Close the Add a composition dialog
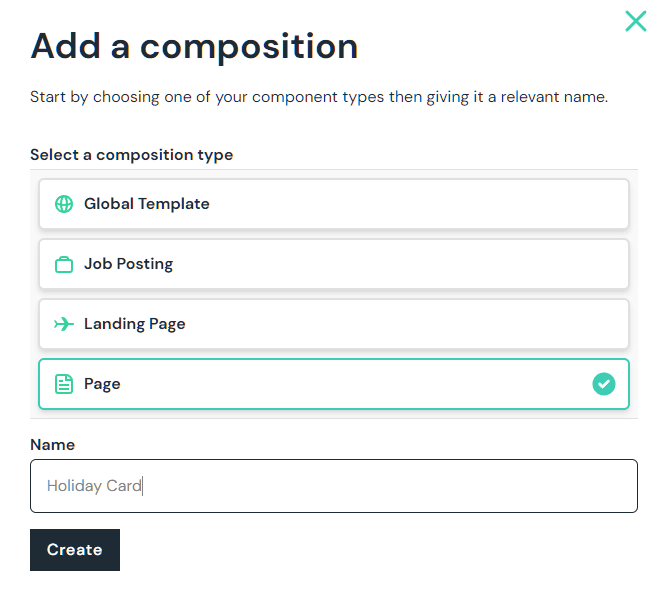Image resolution: width=663 pixels, height=606 pixels. [635, 21]
